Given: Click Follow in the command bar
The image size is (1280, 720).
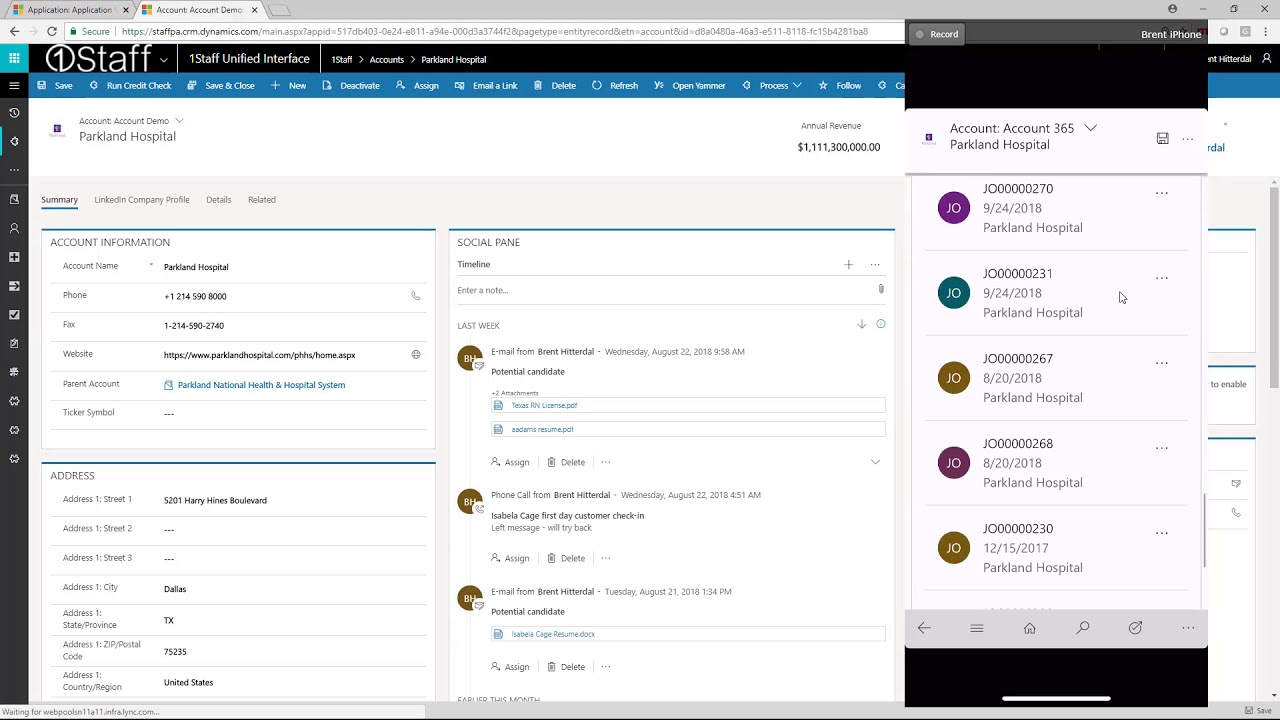Looking at the screenshot, I should coord(840,86).
